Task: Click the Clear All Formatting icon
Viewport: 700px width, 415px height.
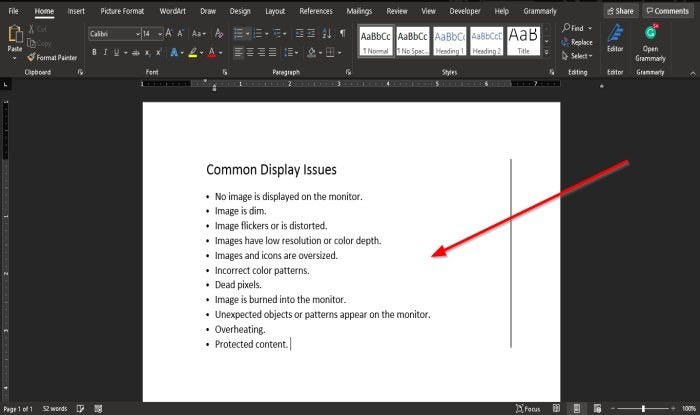Action: click(216, 33)
